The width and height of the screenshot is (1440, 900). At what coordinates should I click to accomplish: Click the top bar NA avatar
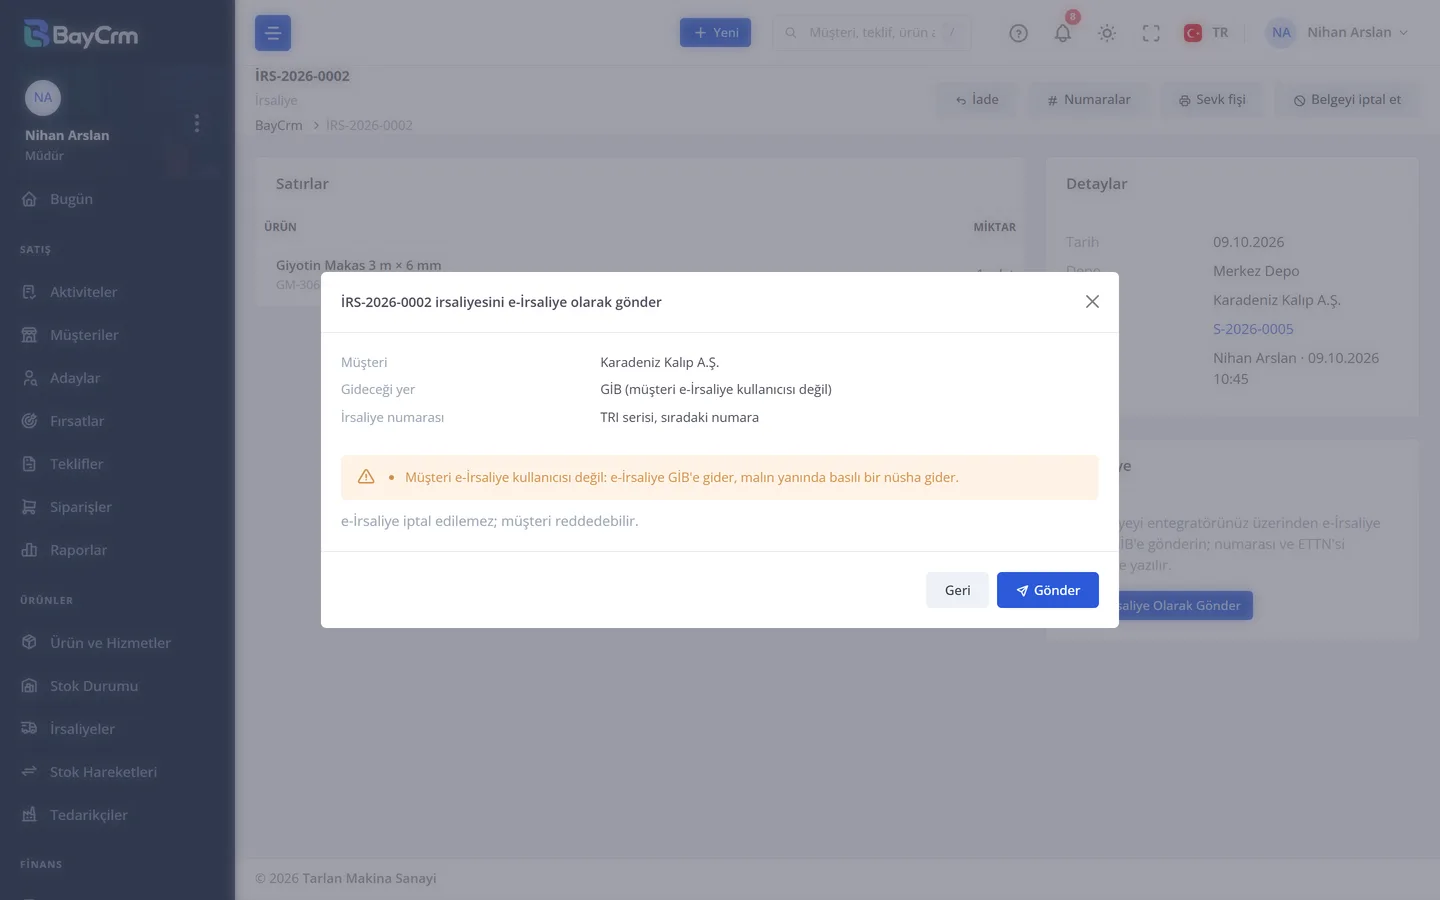[1281, 33]
